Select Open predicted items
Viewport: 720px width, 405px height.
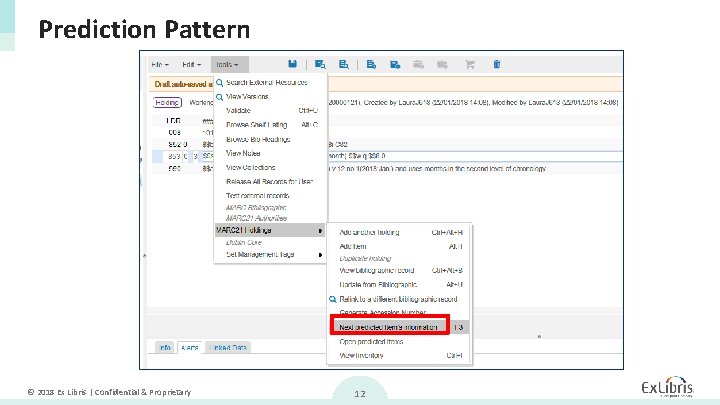click(x=371, y=342)
